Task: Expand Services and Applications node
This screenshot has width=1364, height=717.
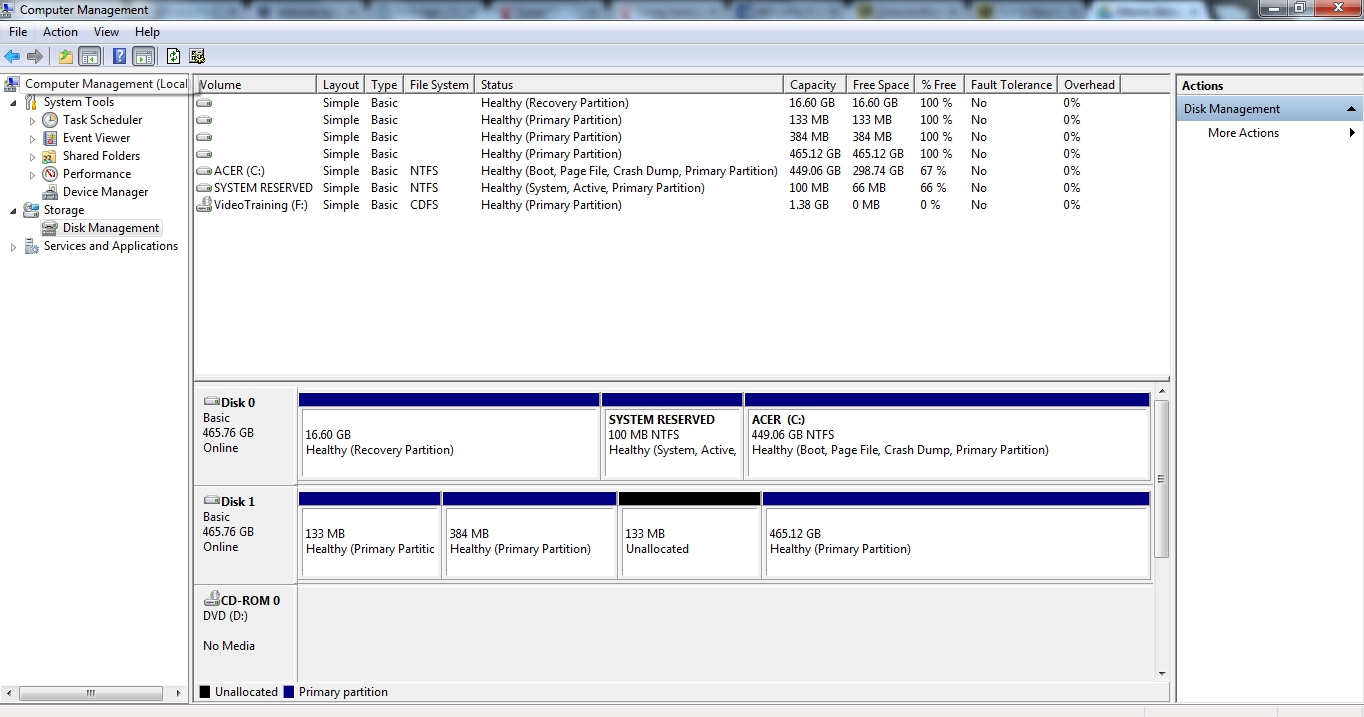Action: click(13, 247)
